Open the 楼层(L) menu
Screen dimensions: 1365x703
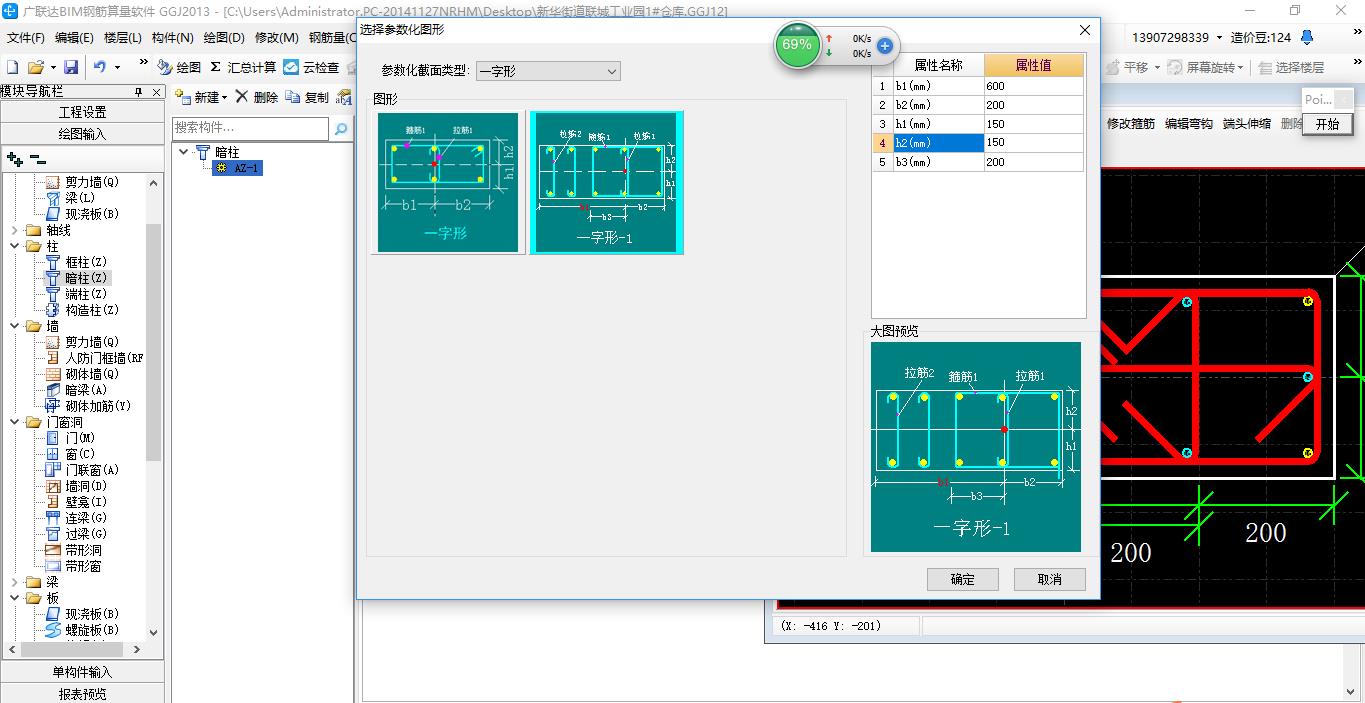pyautogui.click(x=122, y=38)
